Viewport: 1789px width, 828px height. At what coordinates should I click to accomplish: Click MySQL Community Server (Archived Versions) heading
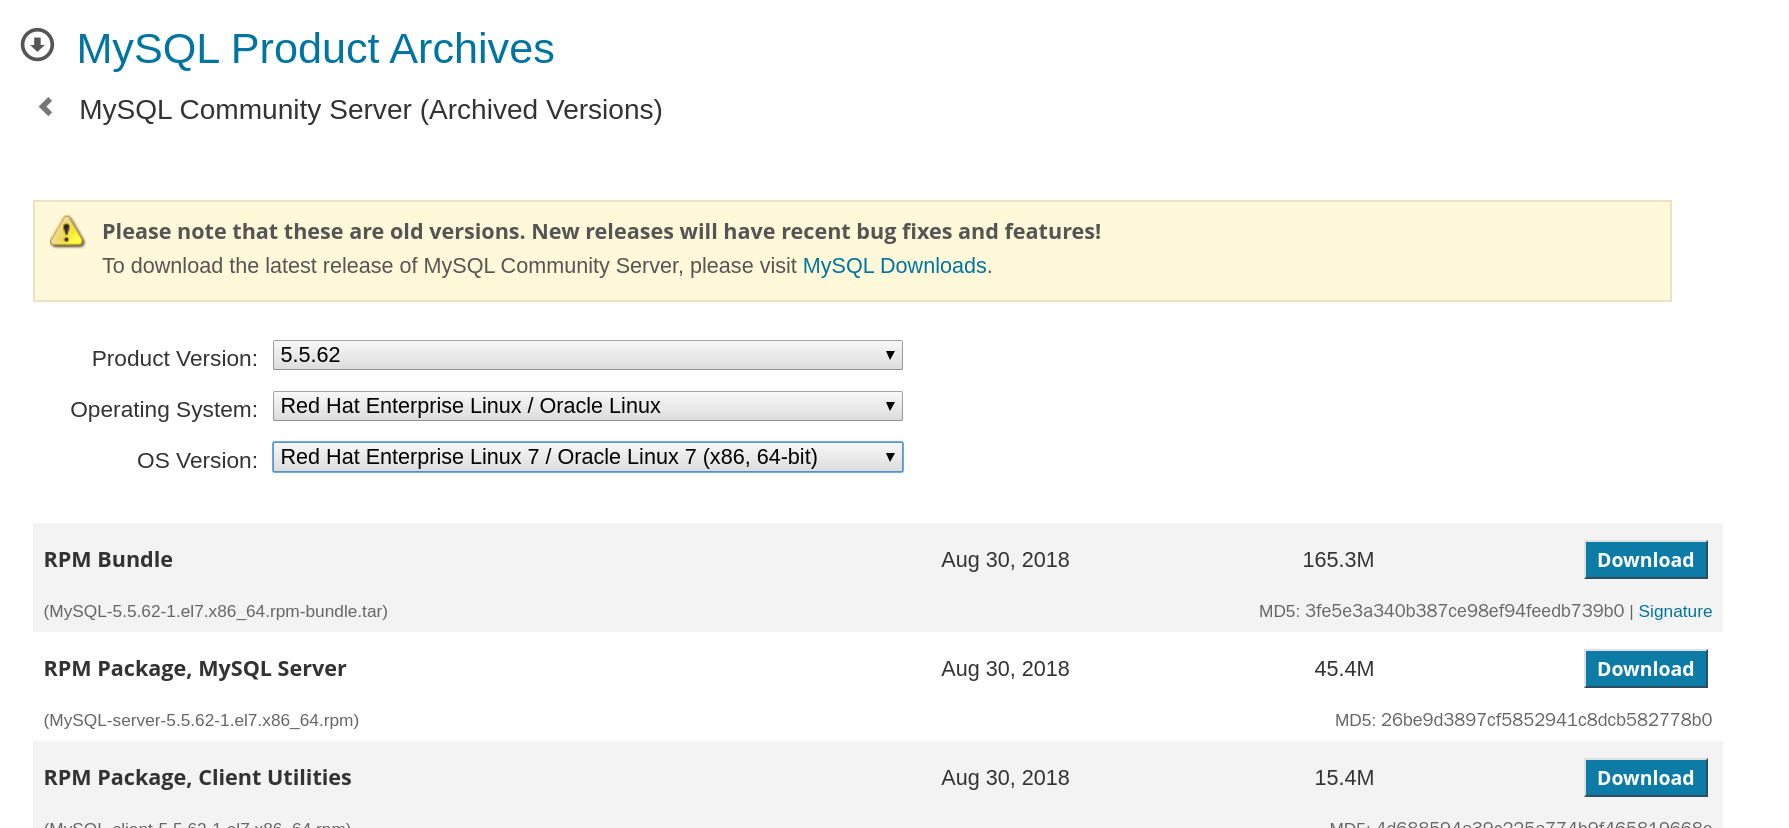[371, 110]
